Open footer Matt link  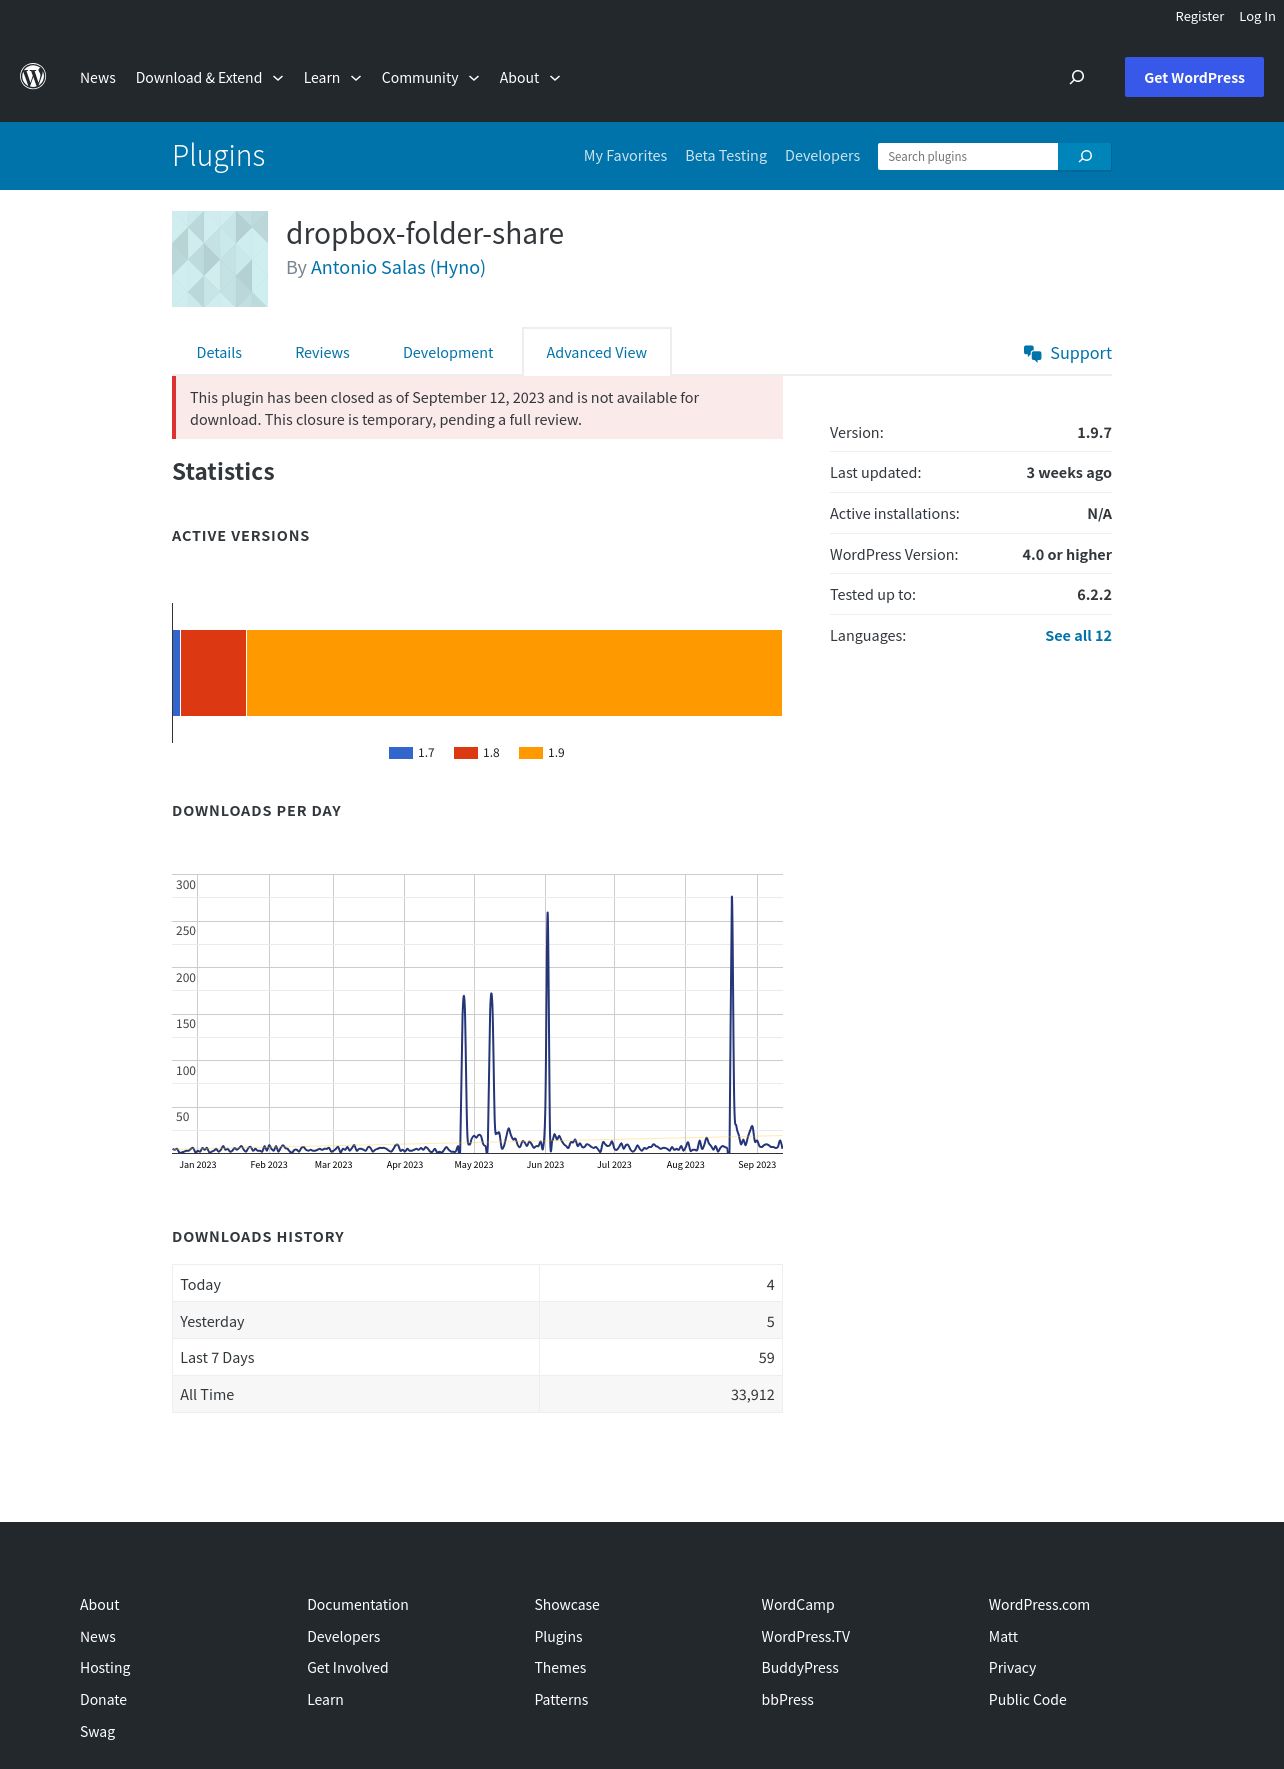pos(1003,1637)
